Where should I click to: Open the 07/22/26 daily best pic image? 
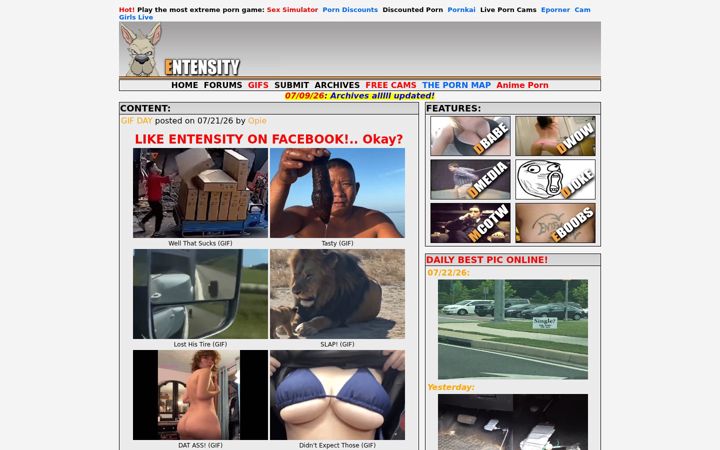[x=512, y=329]
